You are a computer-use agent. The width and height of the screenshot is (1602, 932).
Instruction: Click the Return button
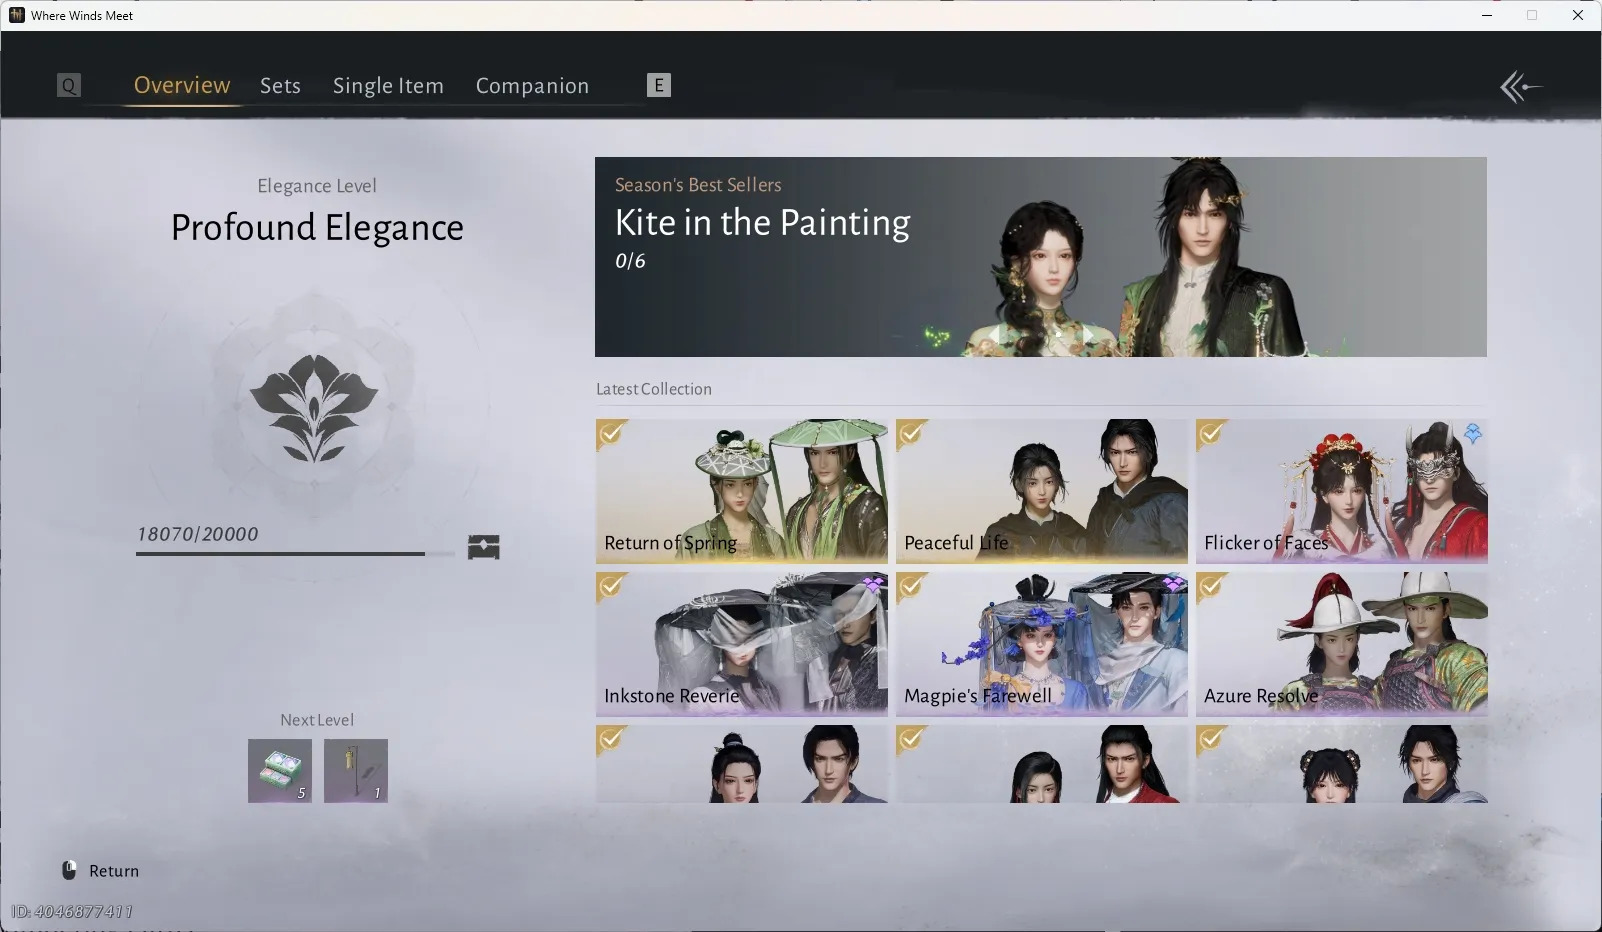click(100, 871)
